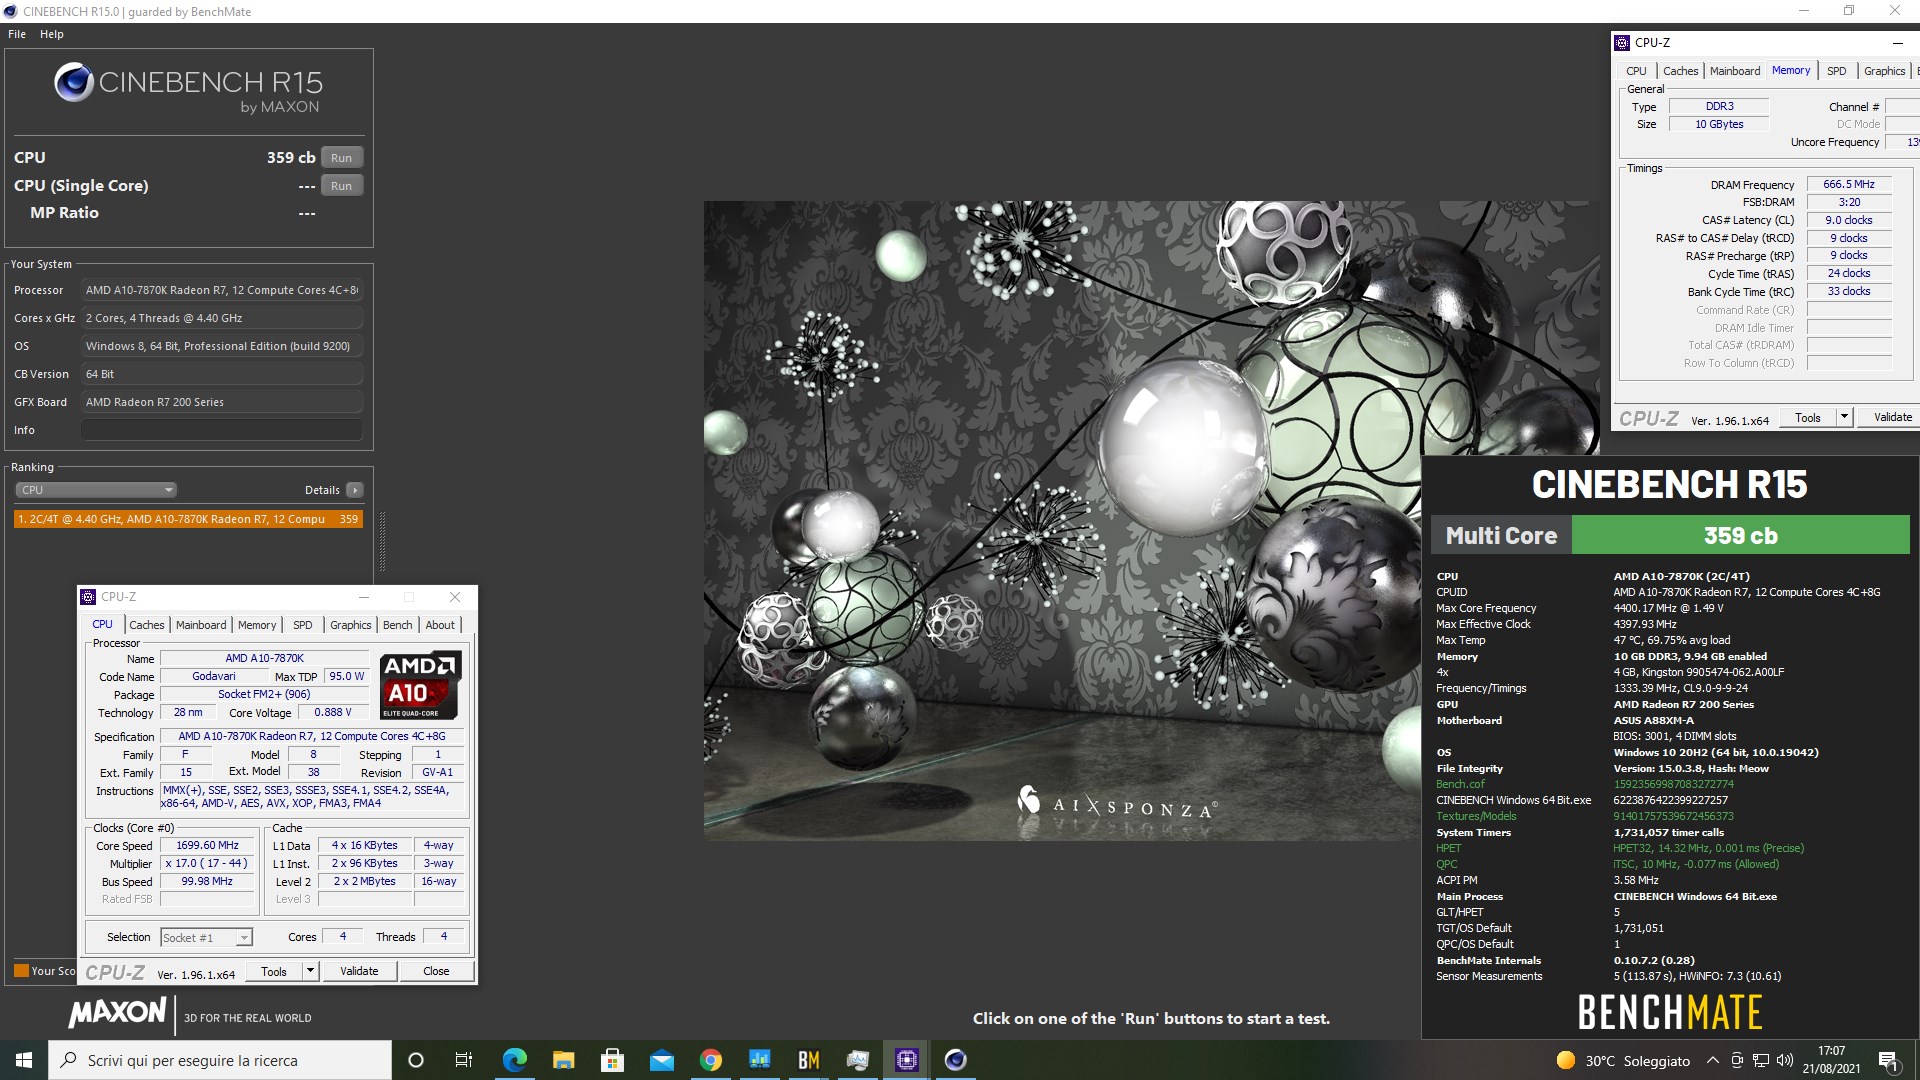Image resolution: width=1920 pixels, height=1080 pixels.
Task: Select CPU tab in lower CPU-Z window
Action: point(103,624)
